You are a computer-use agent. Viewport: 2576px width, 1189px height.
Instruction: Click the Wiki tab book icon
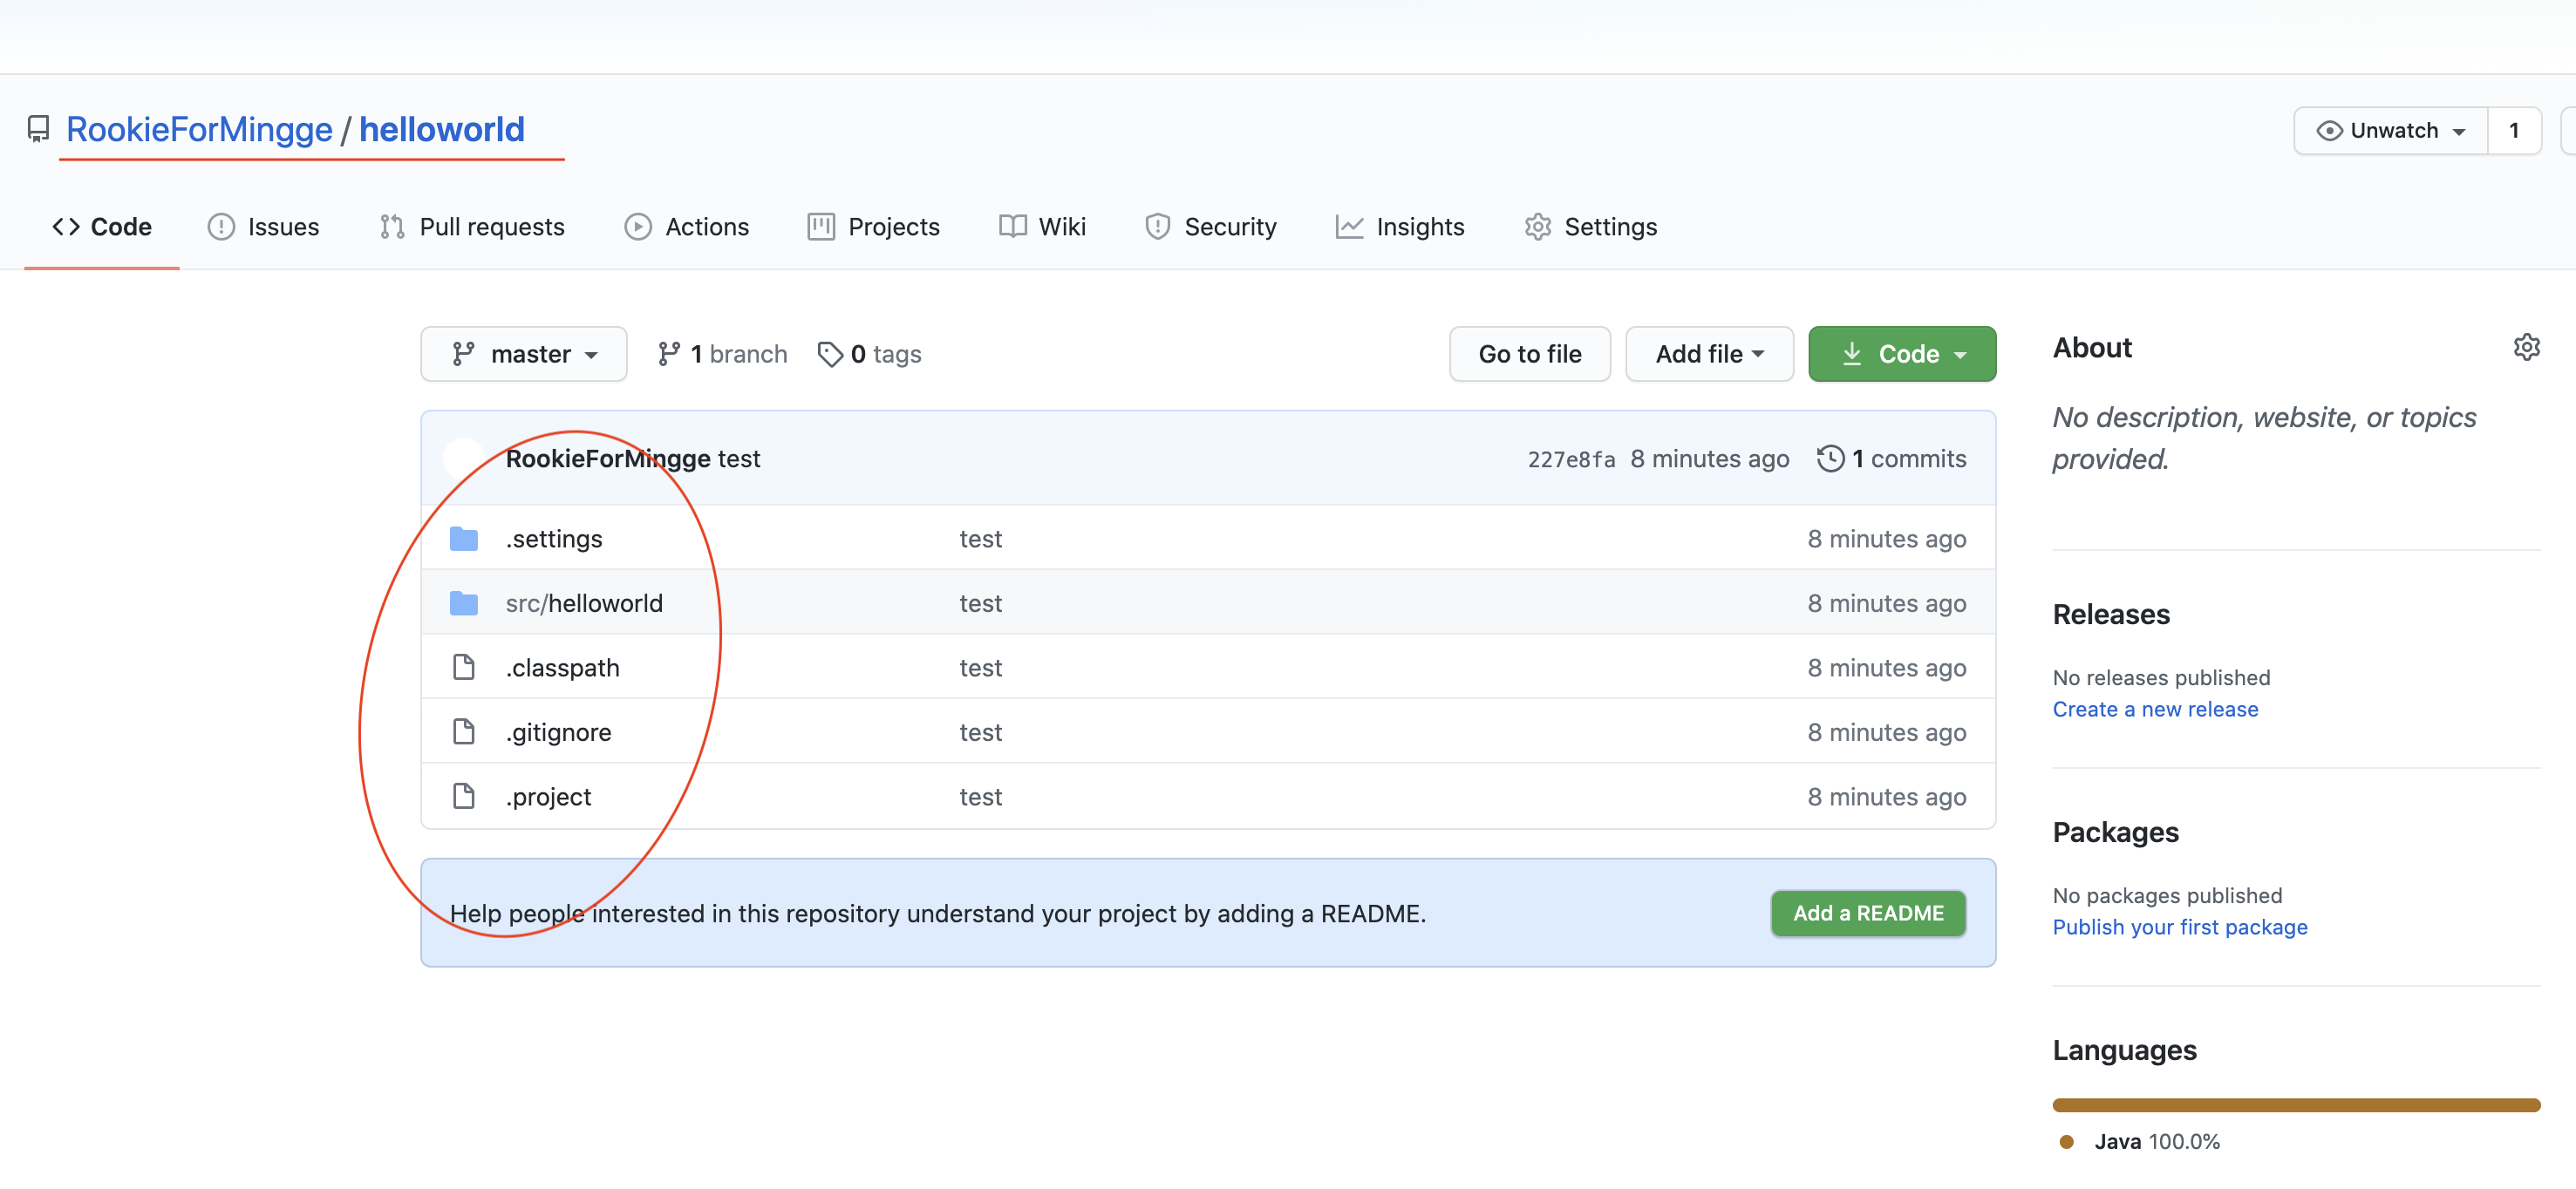point(1012,227)
